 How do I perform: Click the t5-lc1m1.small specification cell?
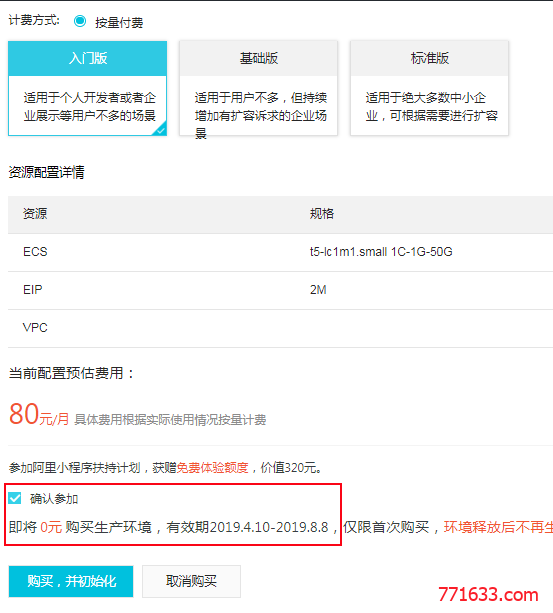(x=381, y=252)
